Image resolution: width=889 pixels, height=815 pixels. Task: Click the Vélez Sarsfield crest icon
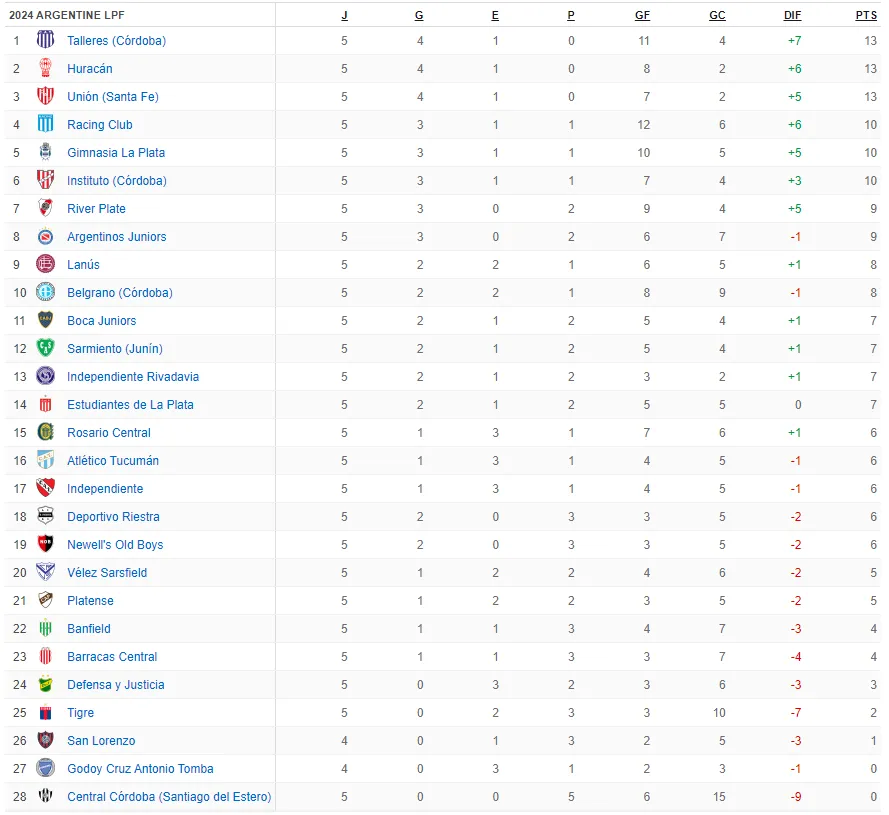pos(45,573)
